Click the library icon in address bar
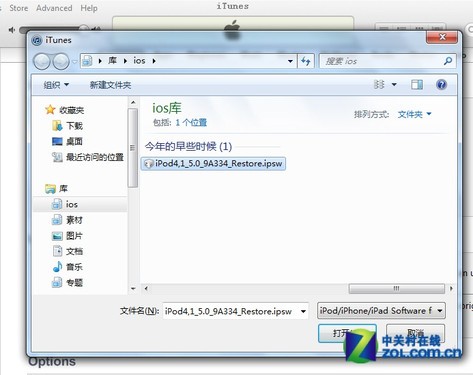 (x=87, y=61)
